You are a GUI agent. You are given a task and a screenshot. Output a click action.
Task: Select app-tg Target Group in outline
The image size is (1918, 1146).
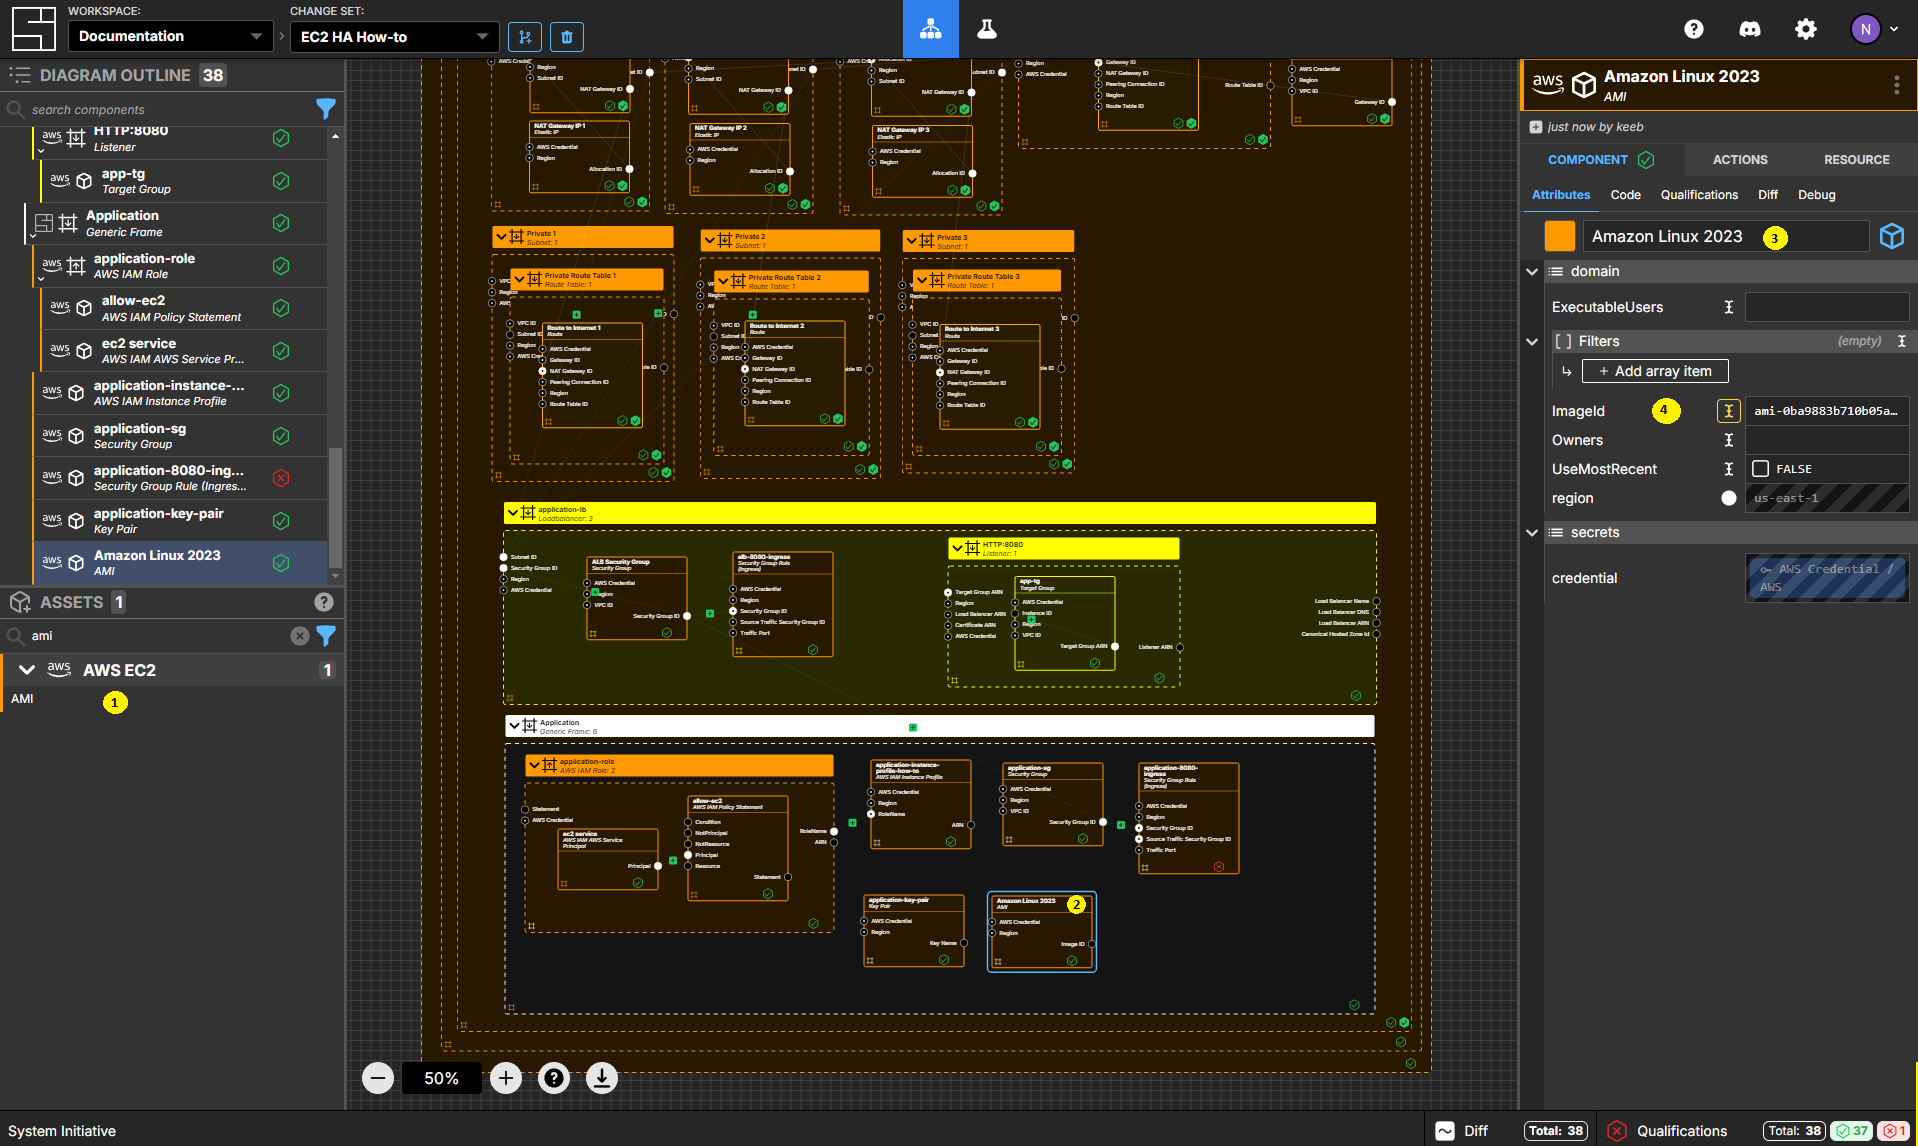click(x=184, y=181)
